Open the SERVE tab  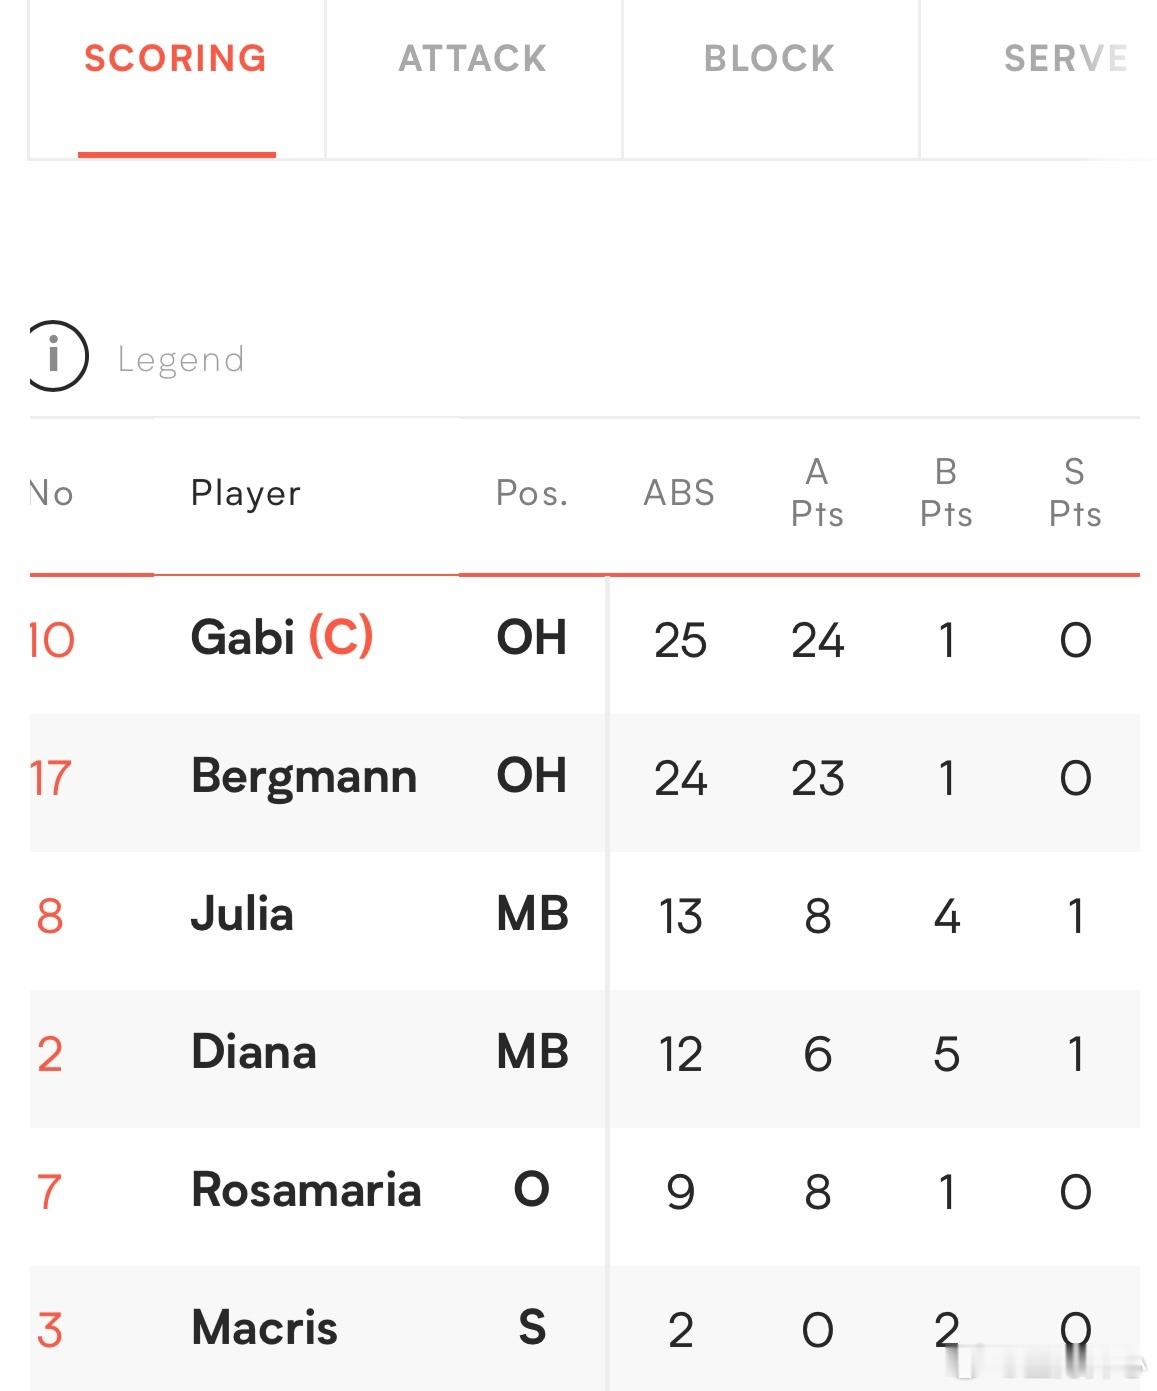pos(1066,59)
